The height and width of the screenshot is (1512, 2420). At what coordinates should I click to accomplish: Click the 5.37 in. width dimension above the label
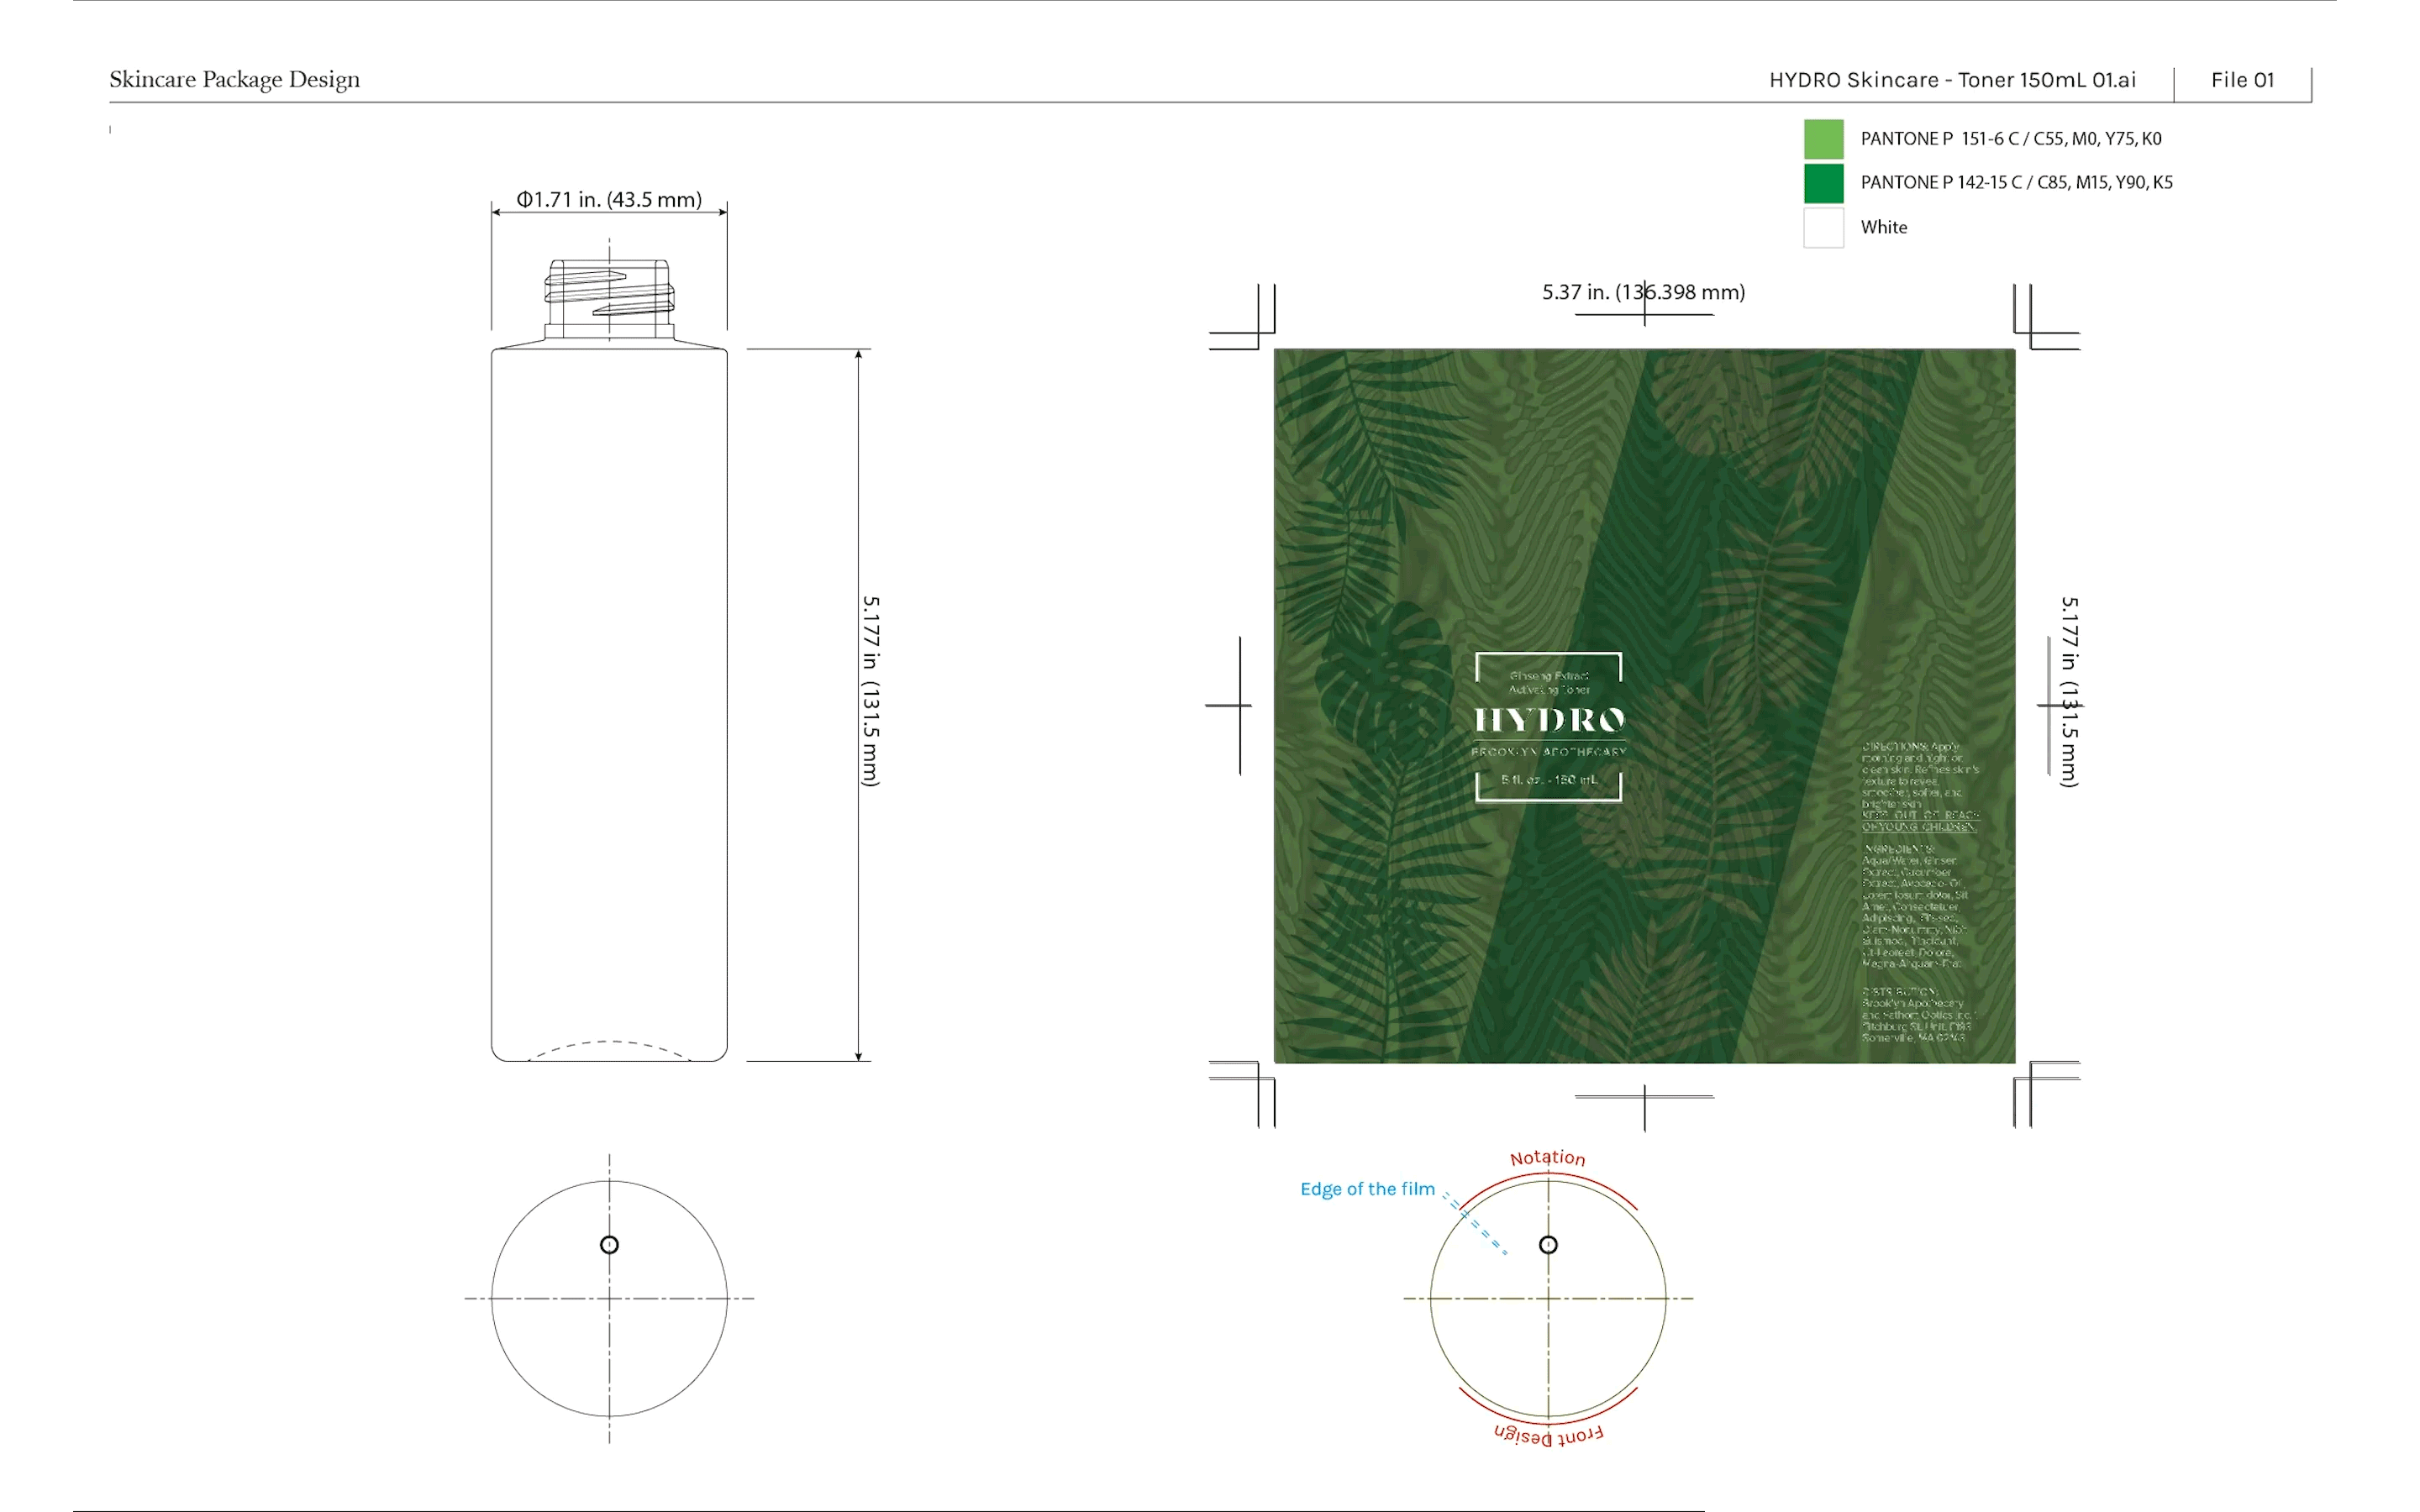1643,292
